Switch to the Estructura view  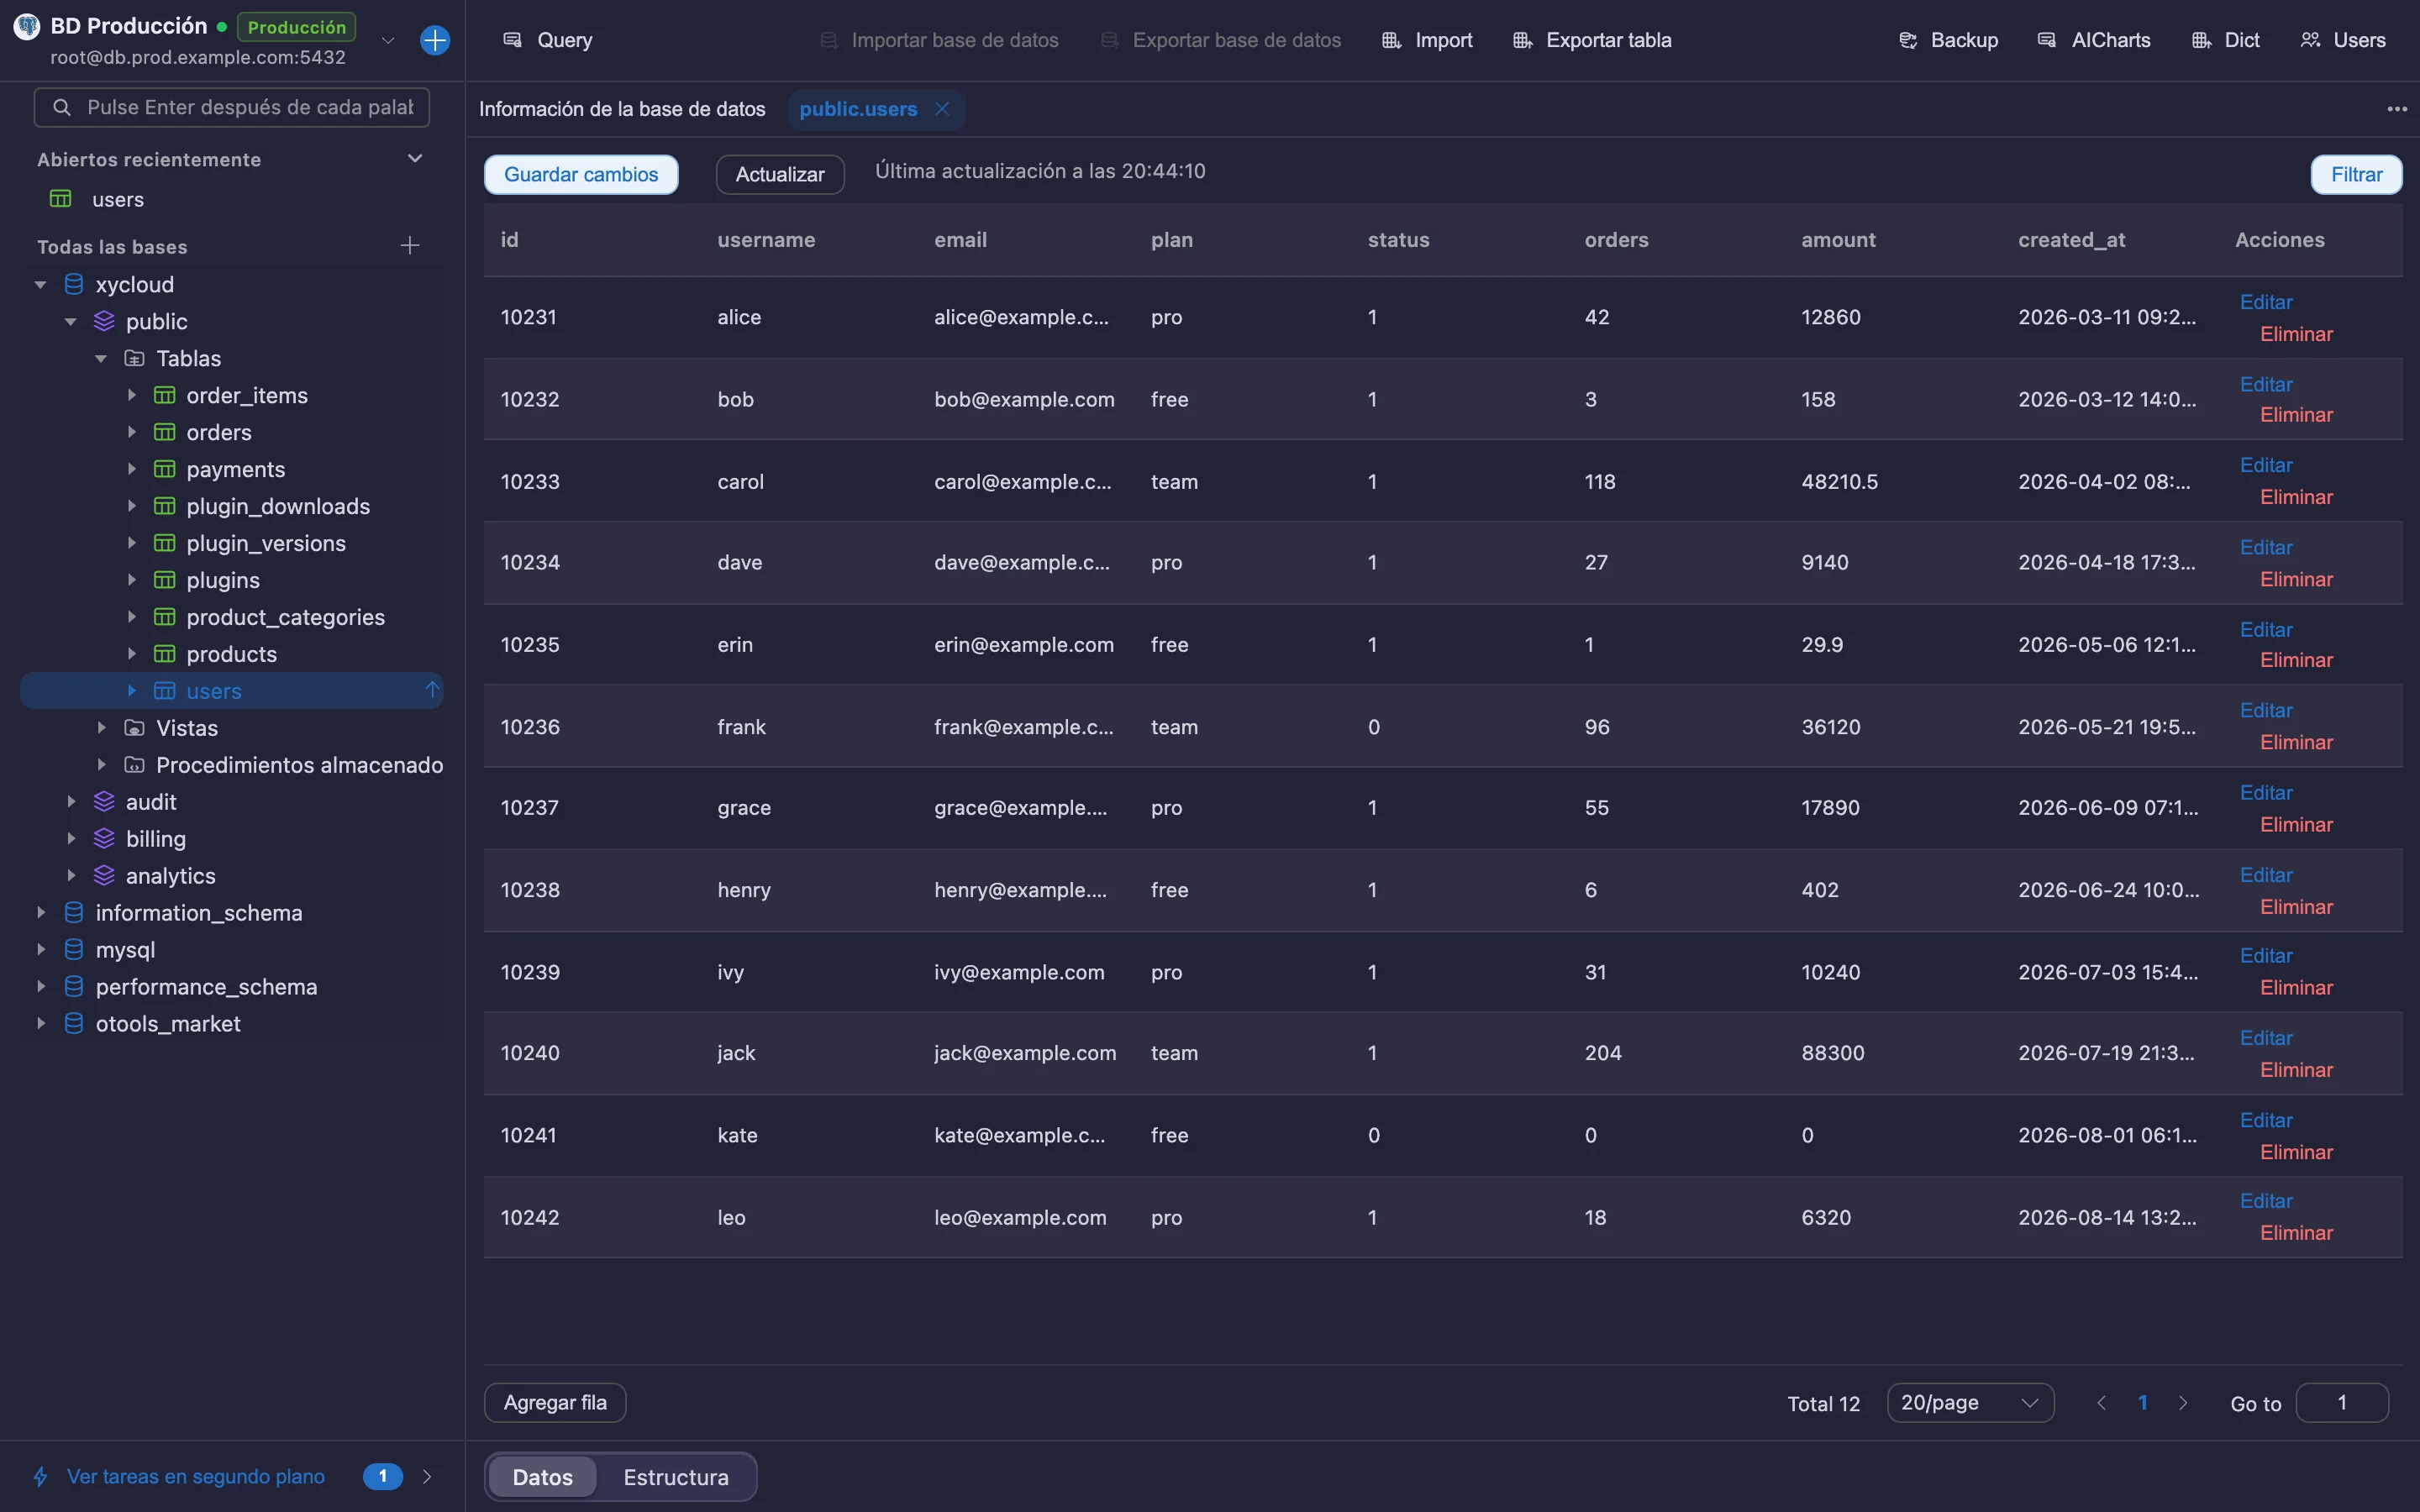676,1477
